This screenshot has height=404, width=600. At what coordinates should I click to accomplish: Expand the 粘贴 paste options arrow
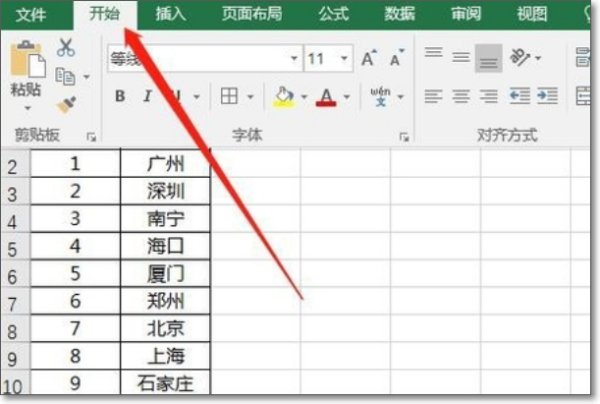pyautogui.click(x=27, y=108)
